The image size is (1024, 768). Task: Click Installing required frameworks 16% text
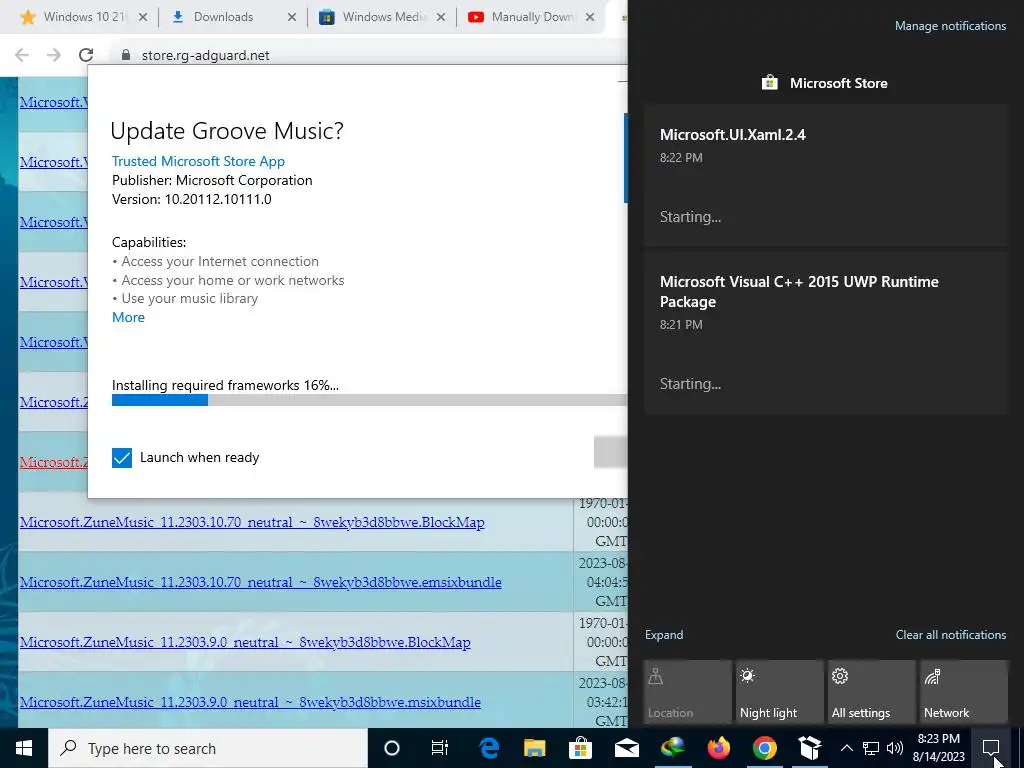[225, 385]
